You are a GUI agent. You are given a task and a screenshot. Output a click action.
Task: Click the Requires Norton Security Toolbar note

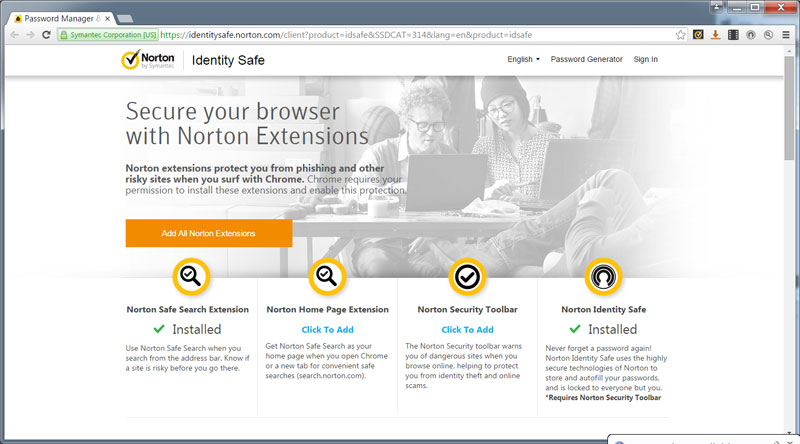(603, 398)
